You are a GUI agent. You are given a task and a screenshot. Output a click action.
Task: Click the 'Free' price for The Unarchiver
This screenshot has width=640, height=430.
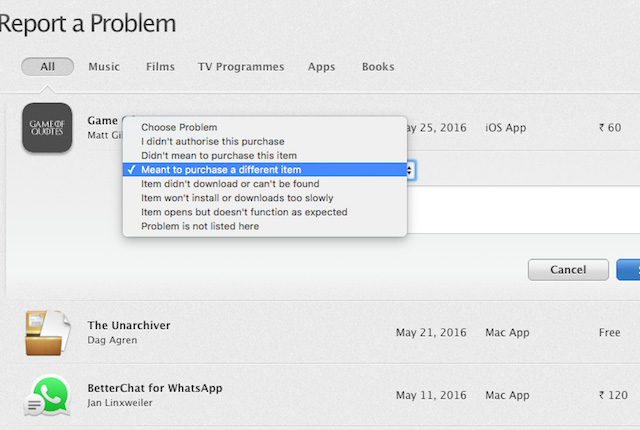point(610,332)
